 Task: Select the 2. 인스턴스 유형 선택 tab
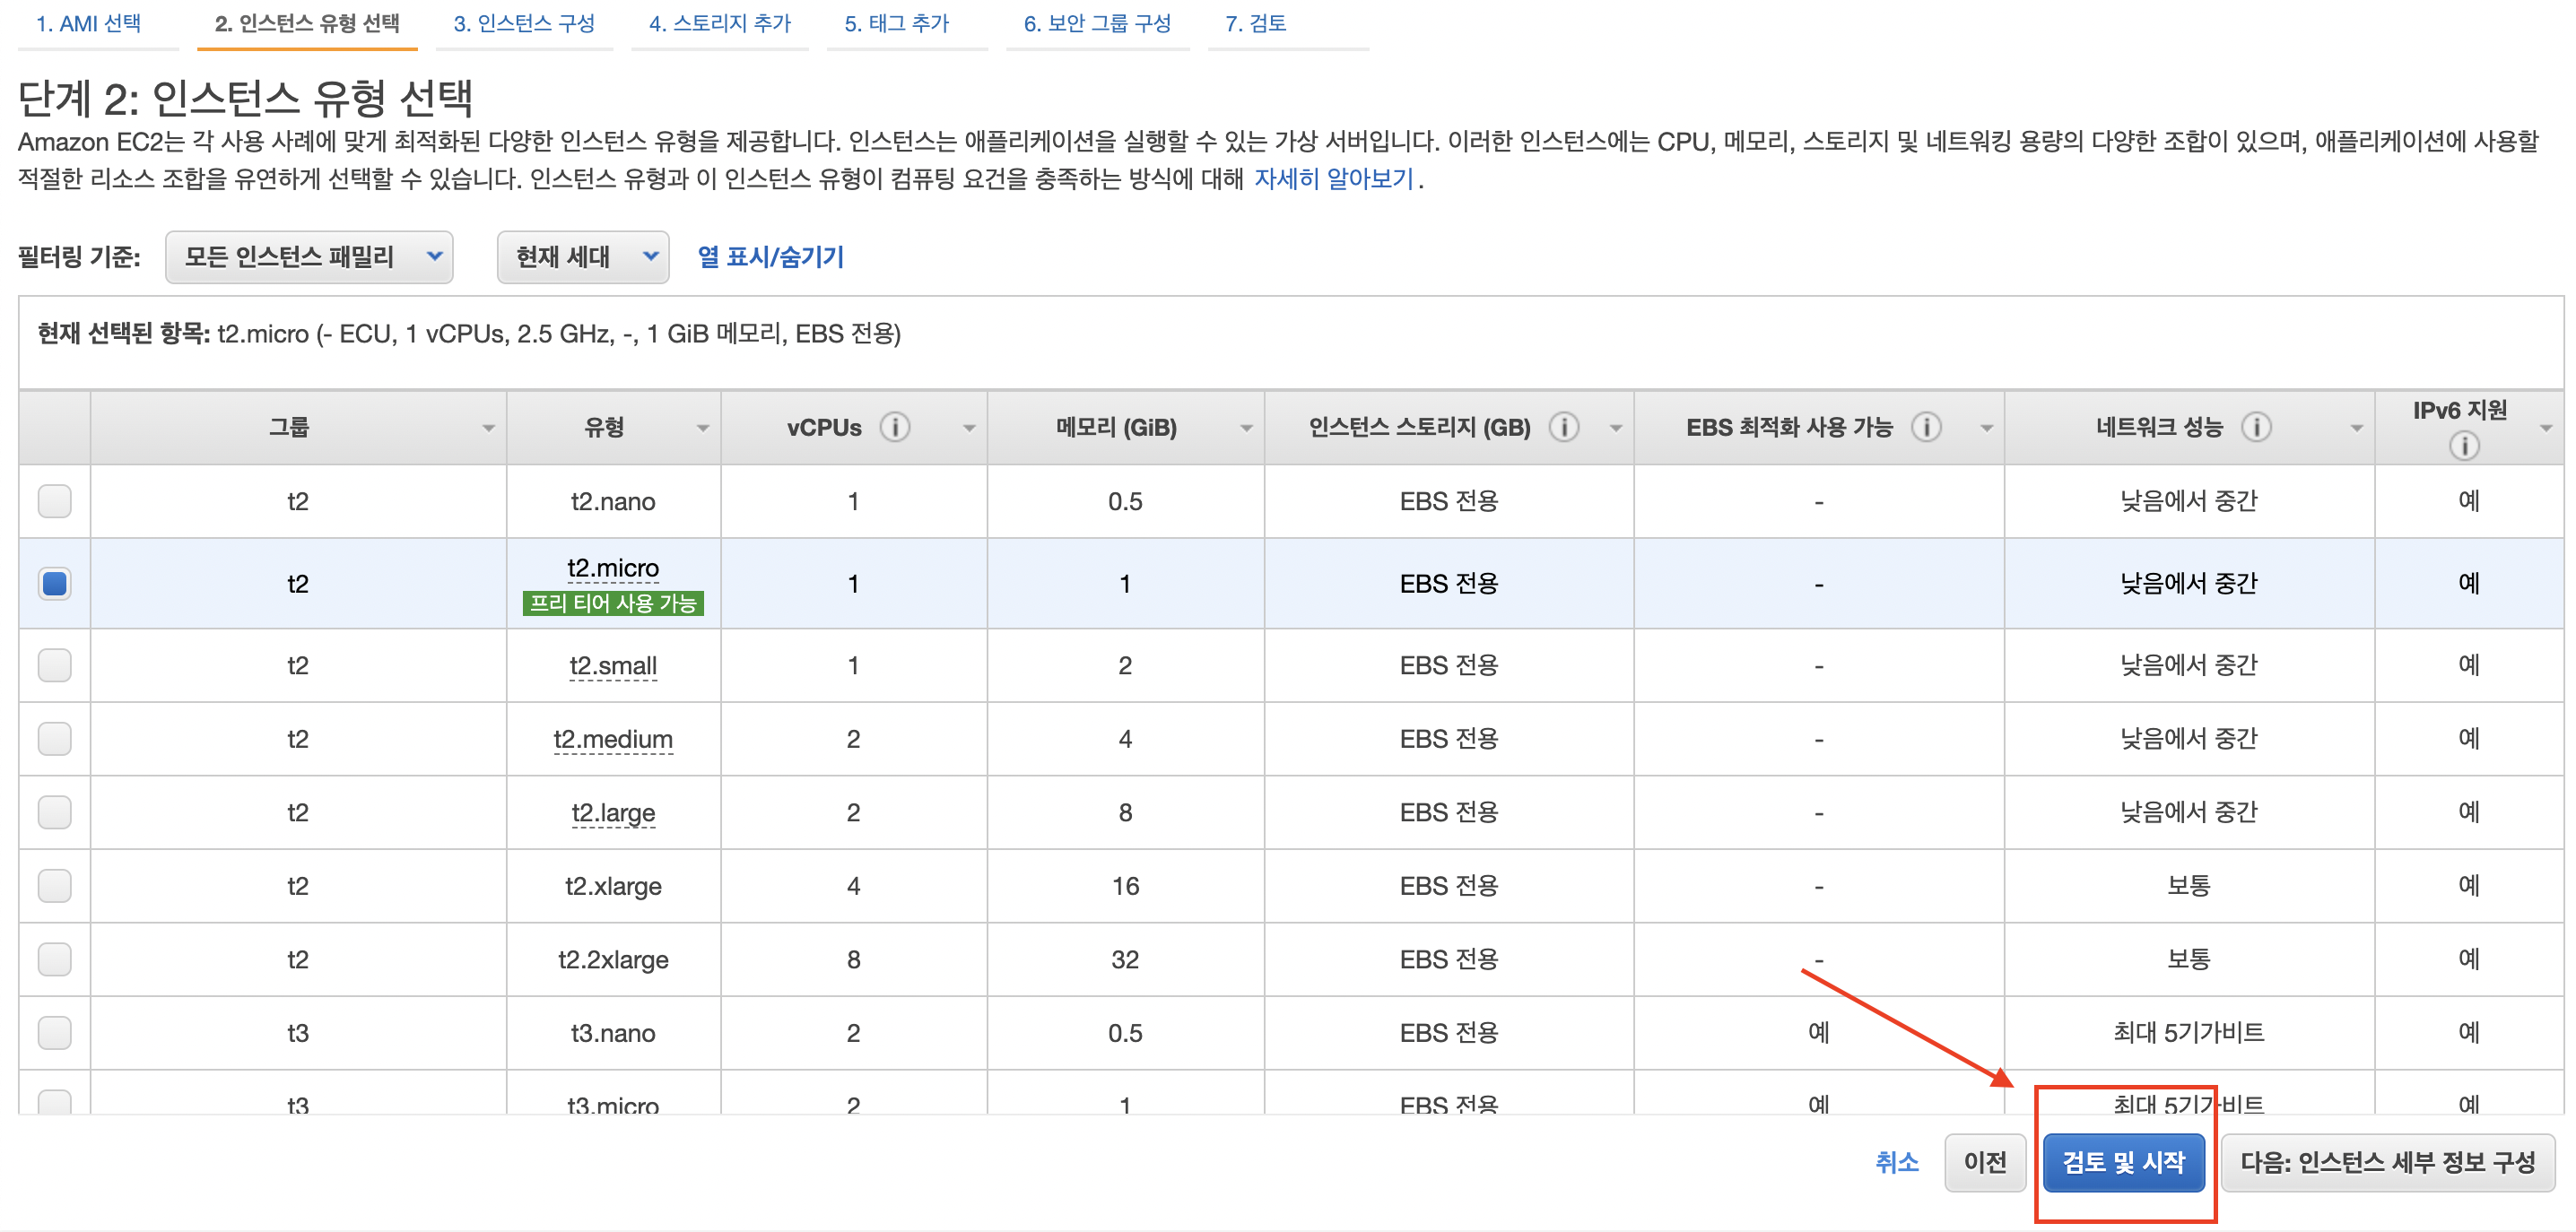(307, 23)
